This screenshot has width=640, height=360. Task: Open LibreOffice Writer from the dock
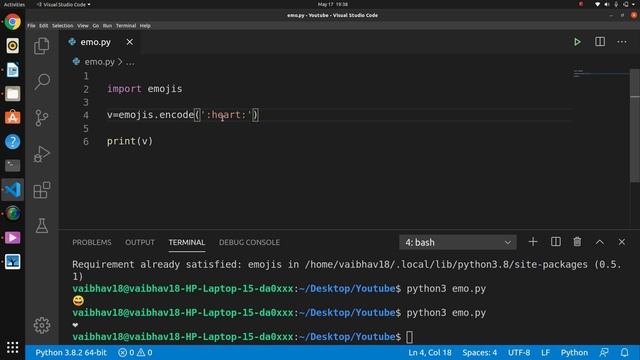point(13,70)
